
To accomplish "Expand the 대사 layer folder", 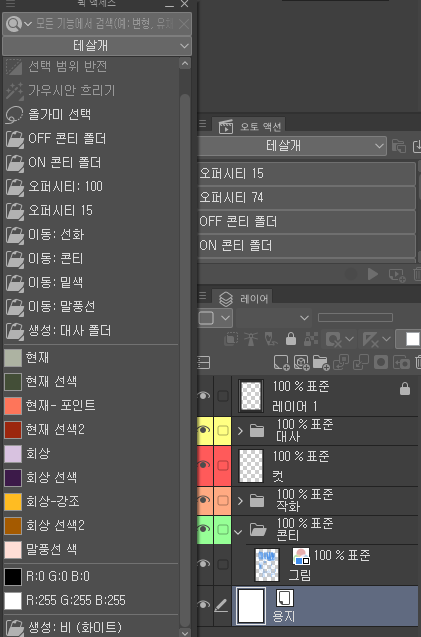I will (x=240, y=430).
